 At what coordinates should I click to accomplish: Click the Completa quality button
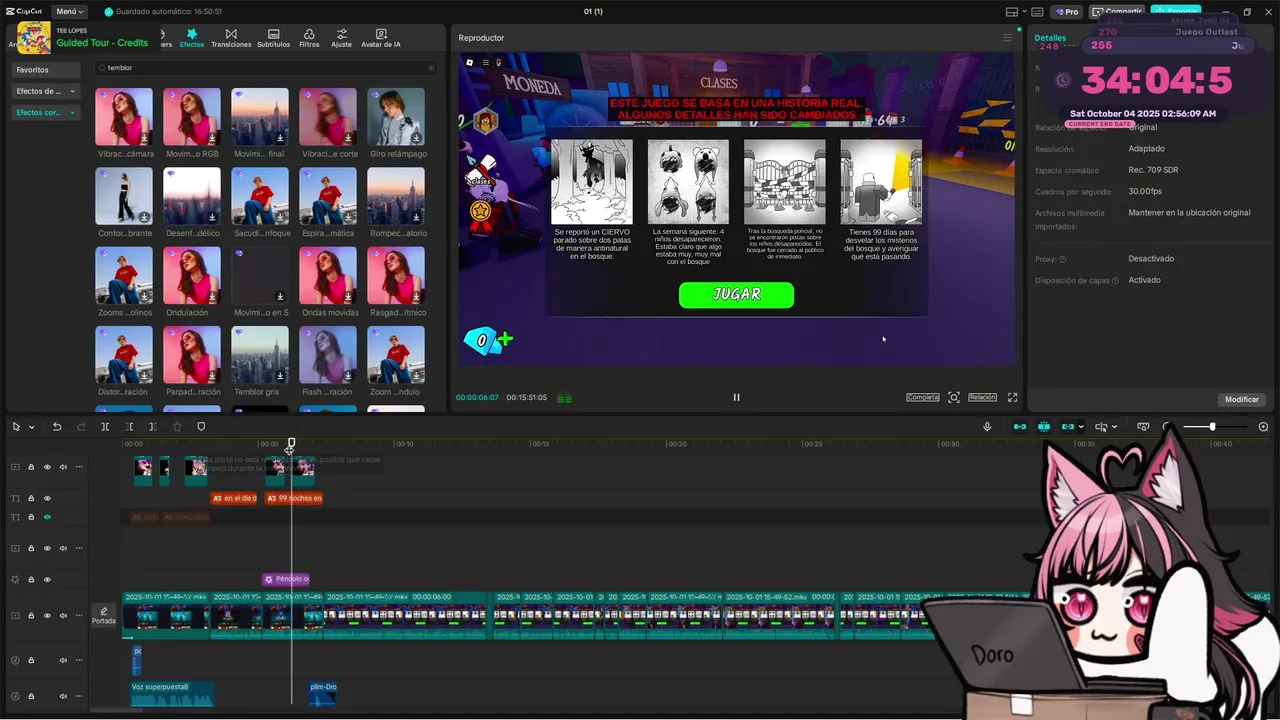coord(923,397)
